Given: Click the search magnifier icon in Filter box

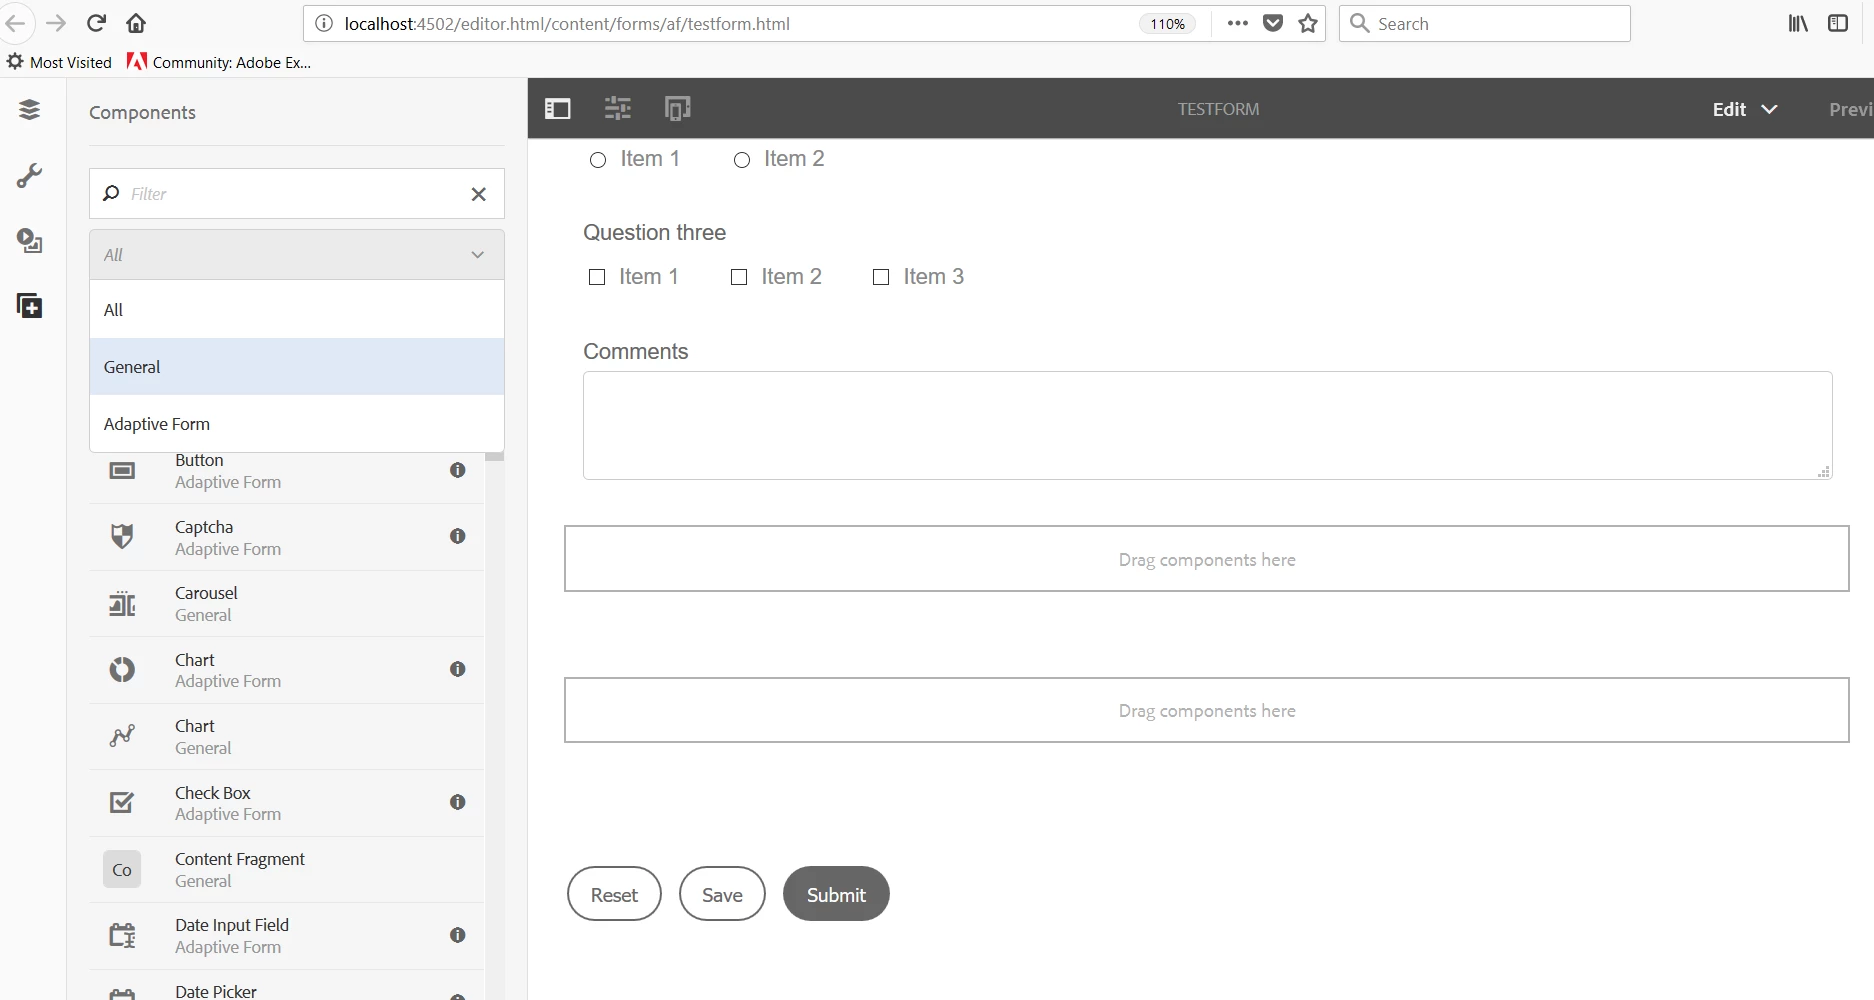Looking at the screenshot, I should point(111,193).
